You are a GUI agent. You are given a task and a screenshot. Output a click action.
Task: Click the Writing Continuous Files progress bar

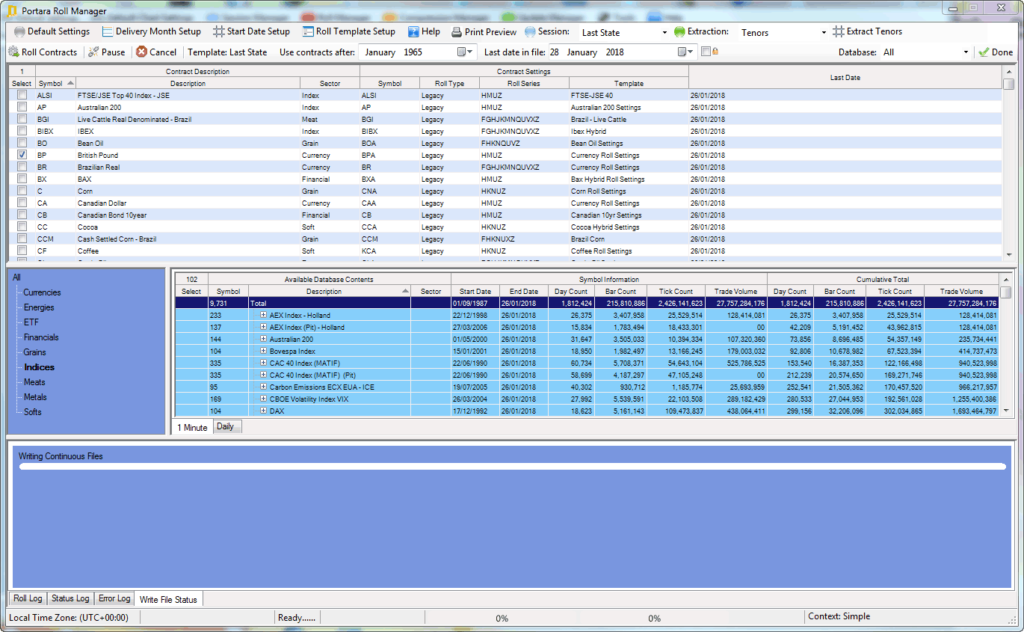click(512, 466)
